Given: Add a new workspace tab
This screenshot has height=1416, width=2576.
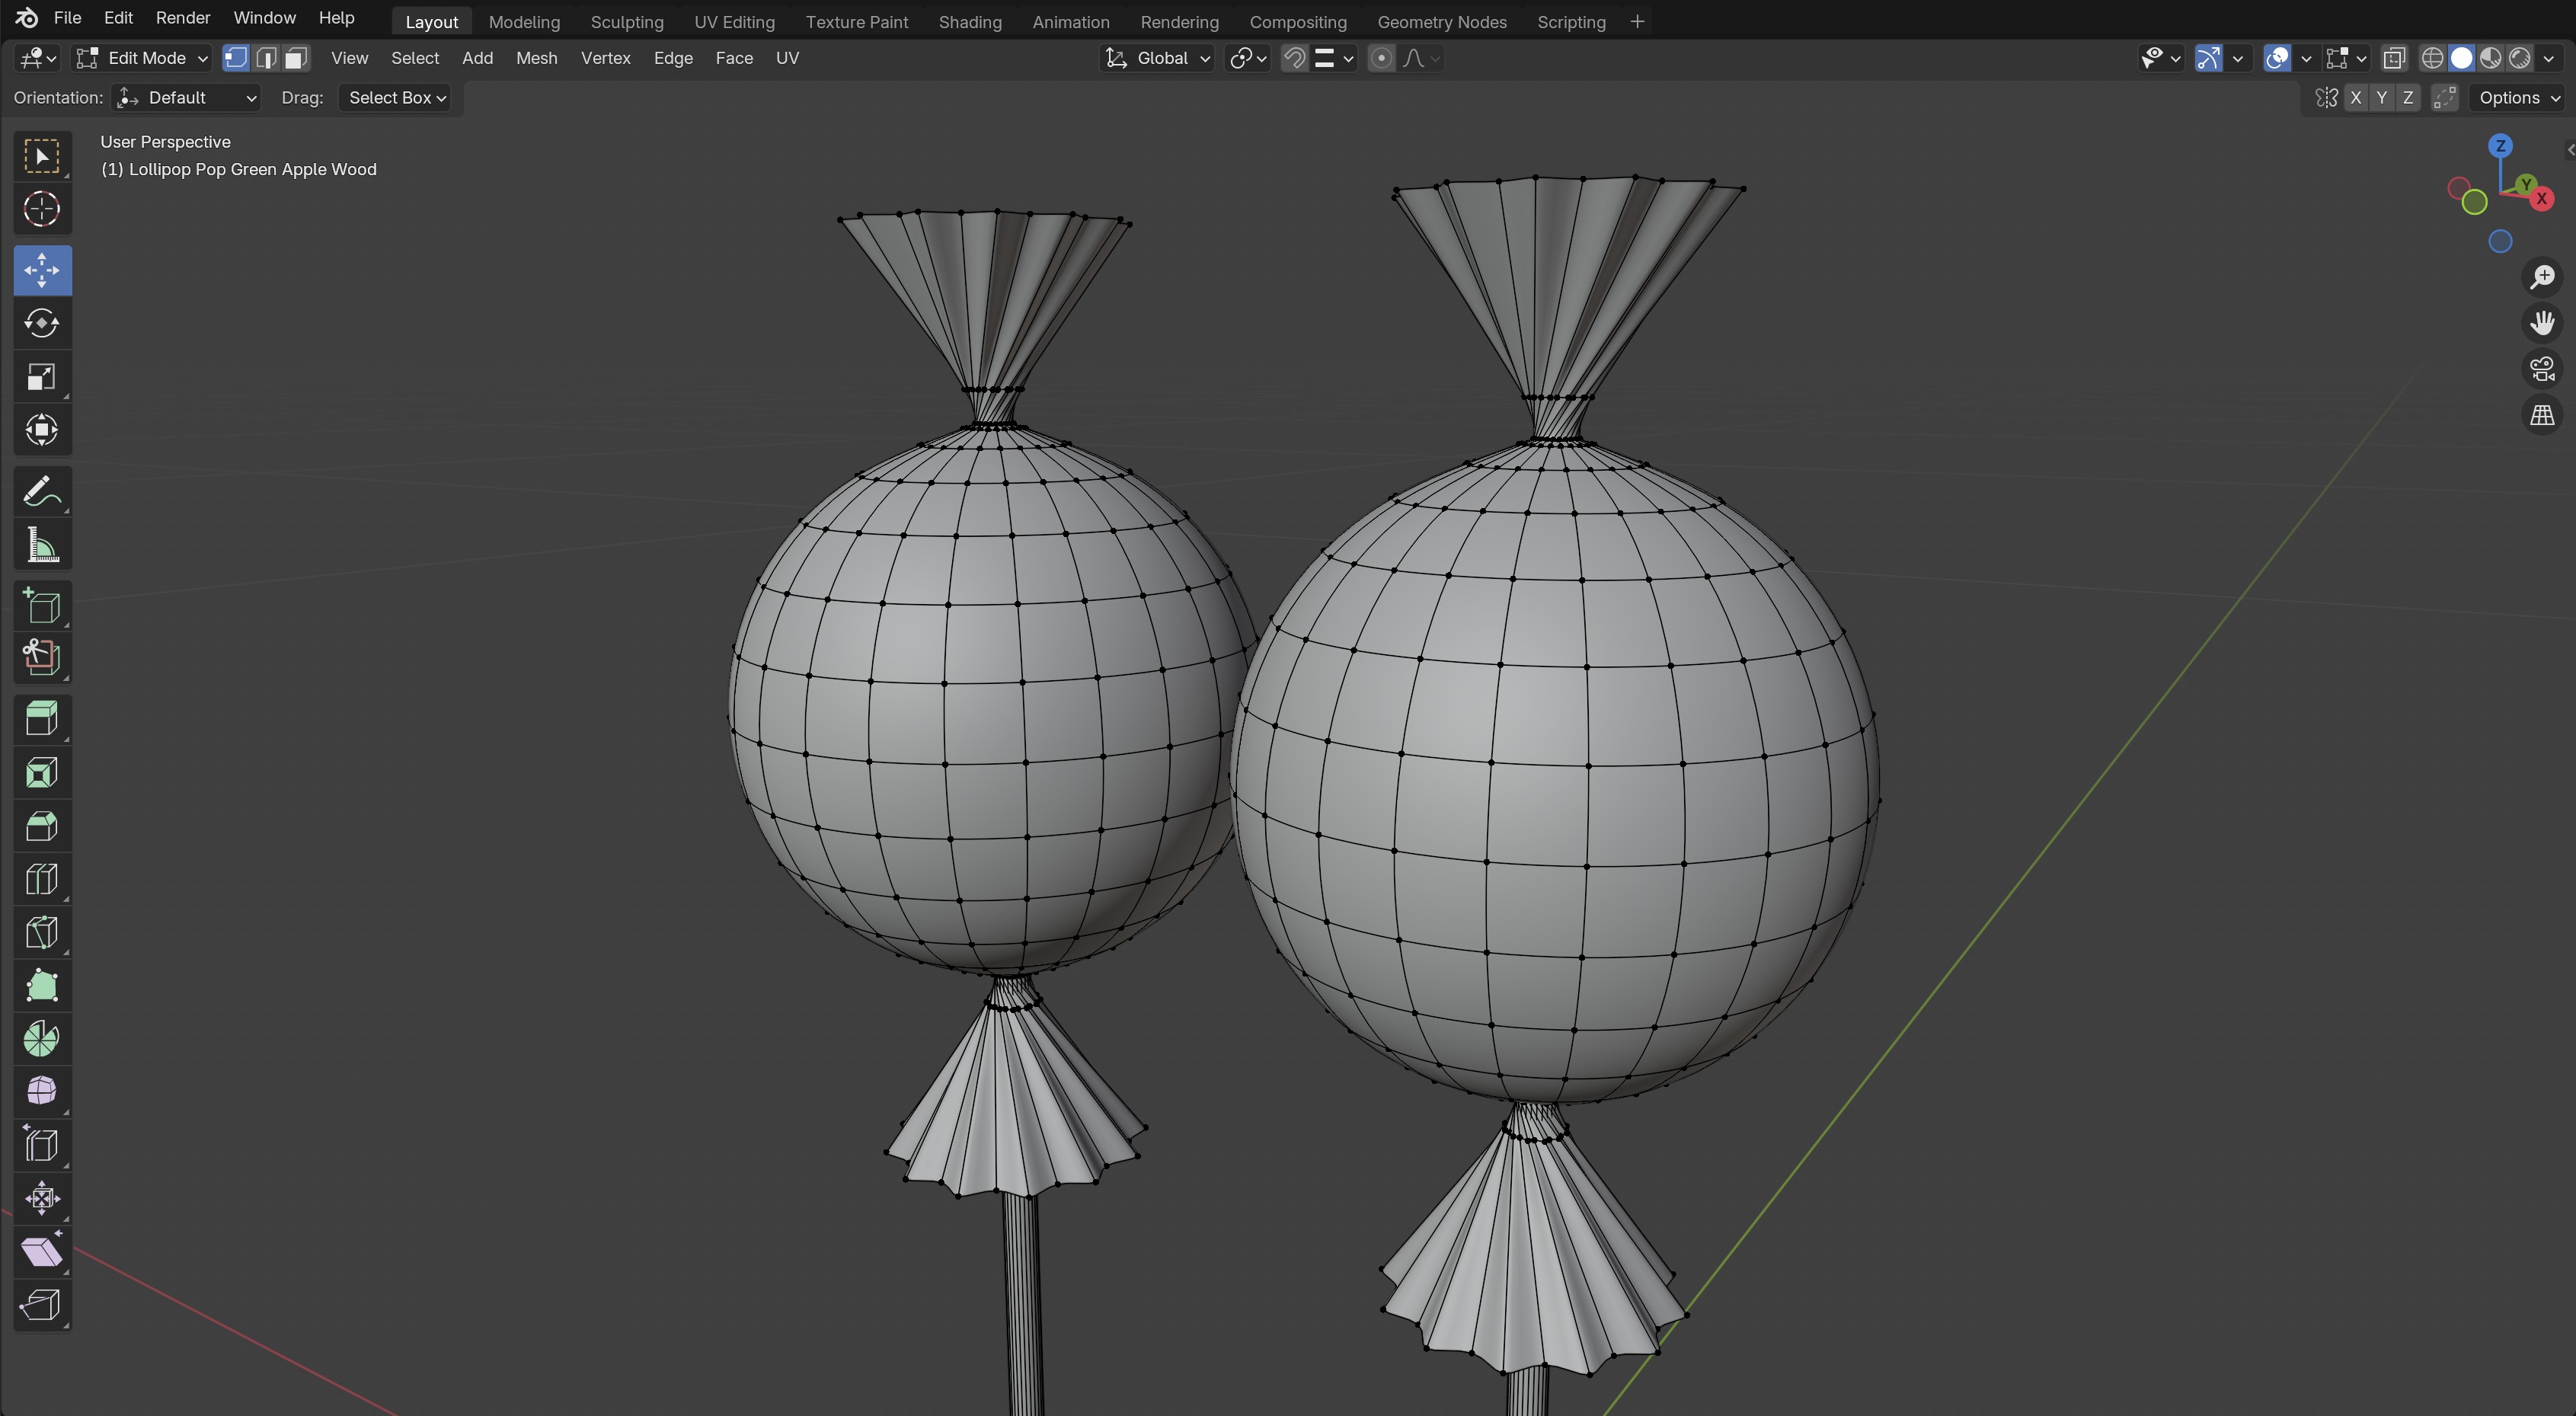Looking at the screenshot, I should tap(1637, 22).
